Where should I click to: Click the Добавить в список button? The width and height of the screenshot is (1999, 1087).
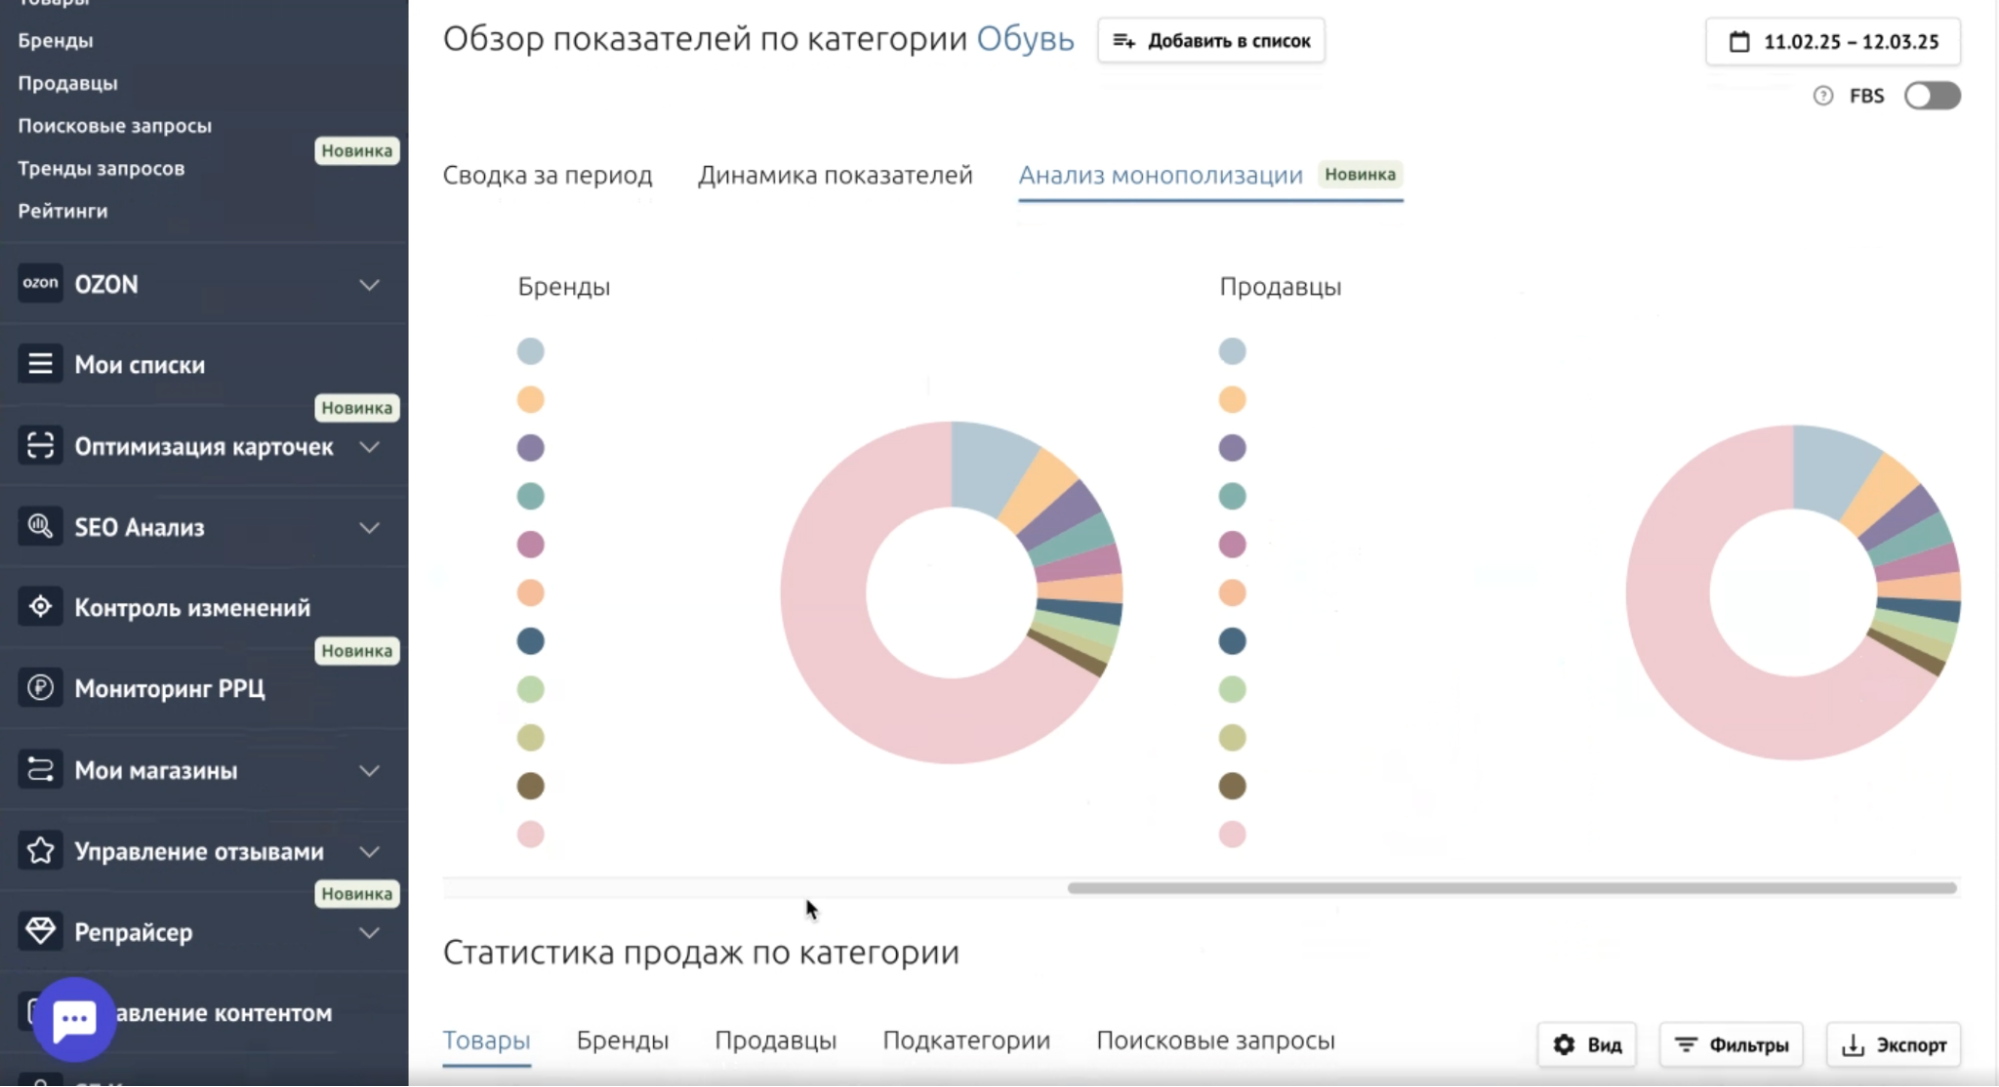tap(1211, 41)
